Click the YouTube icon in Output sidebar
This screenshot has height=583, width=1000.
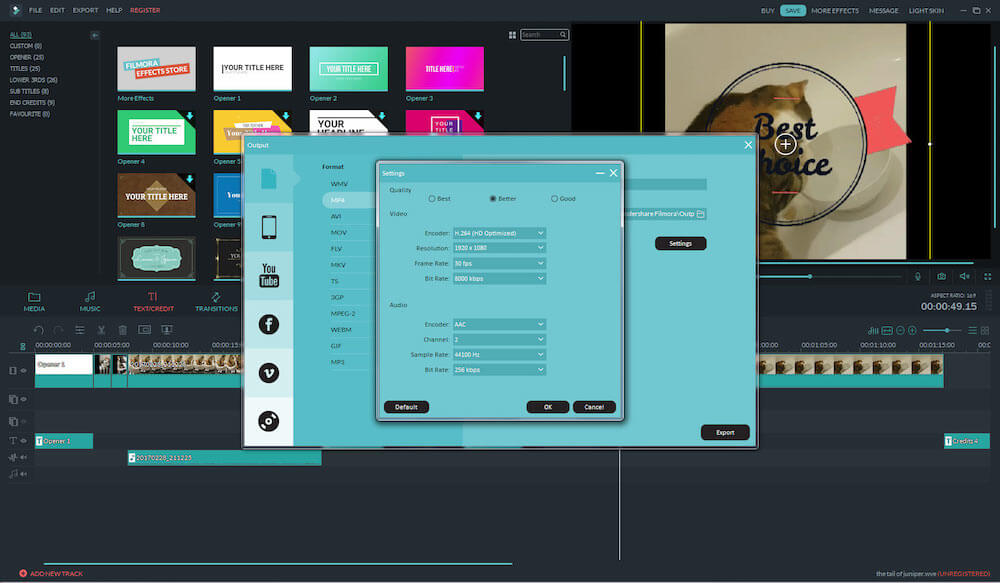click(x=269, y=275)
